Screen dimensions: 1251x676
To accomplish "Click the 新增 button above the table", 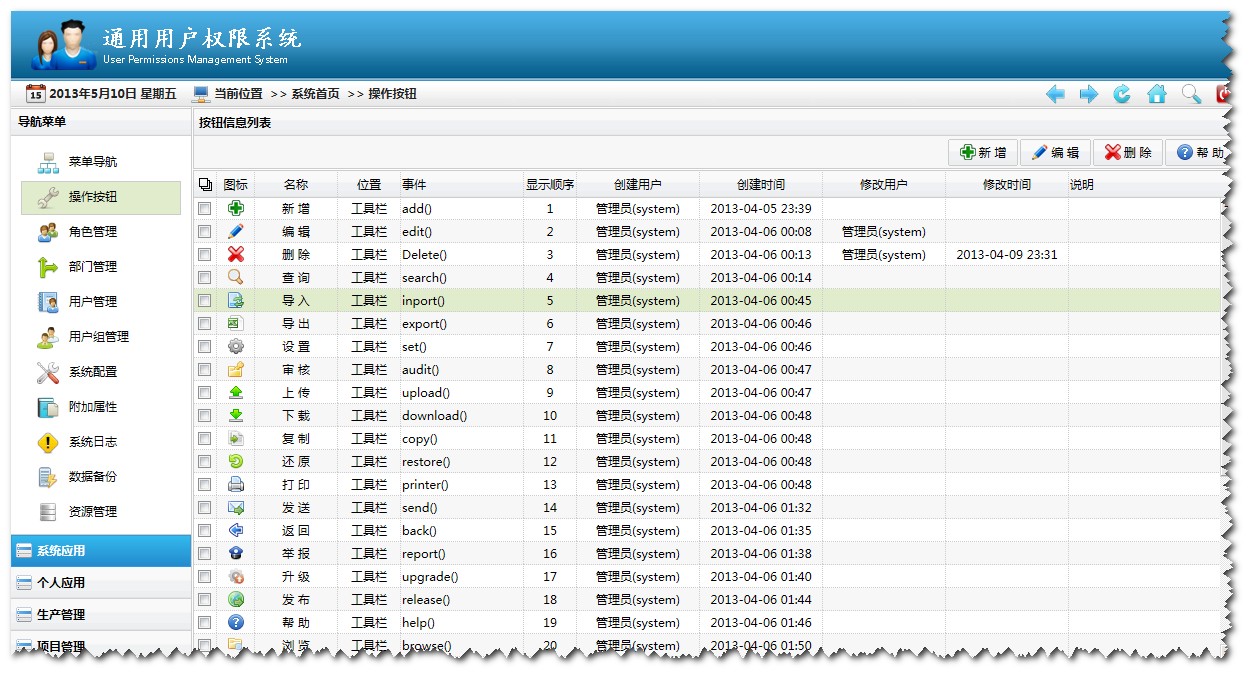I will click(981, 152).
